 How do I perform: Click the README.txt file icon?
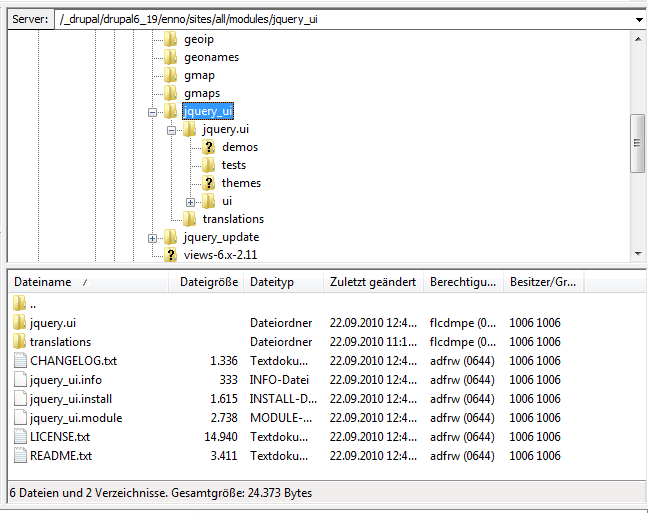pyautogui.click(x=20, y=455)
